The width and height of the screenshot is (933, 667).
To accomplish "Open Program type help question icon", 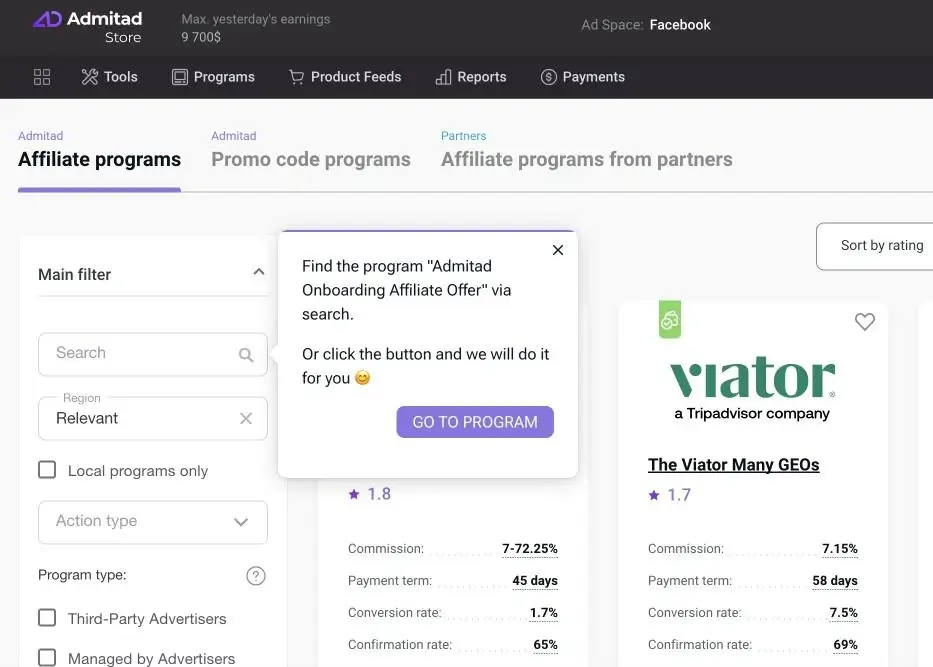I will [x=256, y=575].
